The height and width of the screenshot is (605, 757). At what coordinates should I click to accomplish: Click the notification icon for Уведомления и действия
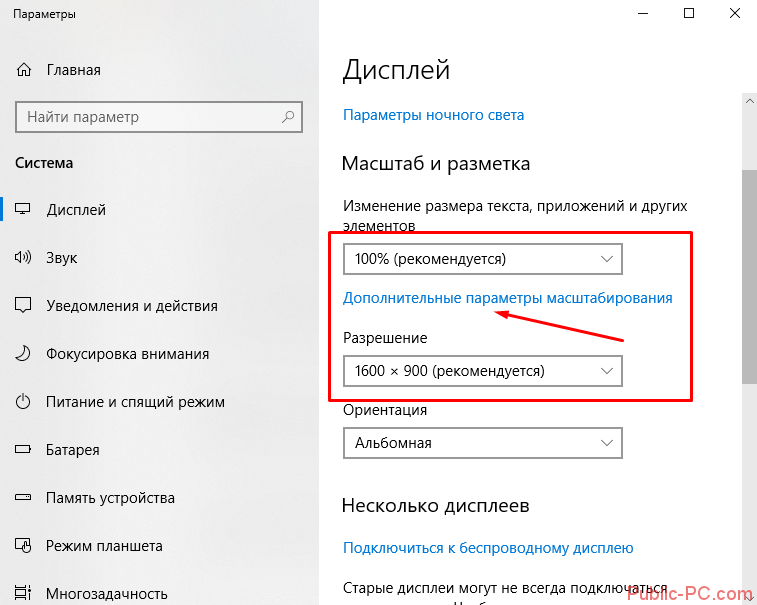(23, 305)
